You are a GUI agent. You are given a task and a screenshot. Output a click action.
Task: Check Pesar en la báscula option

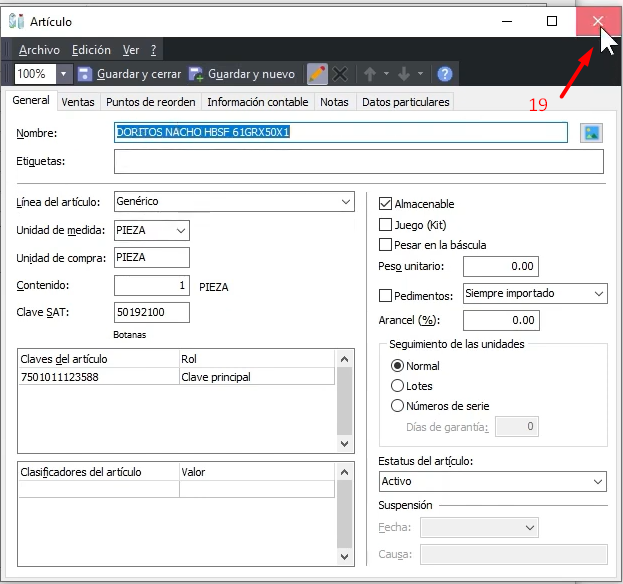tap(386, 245)
